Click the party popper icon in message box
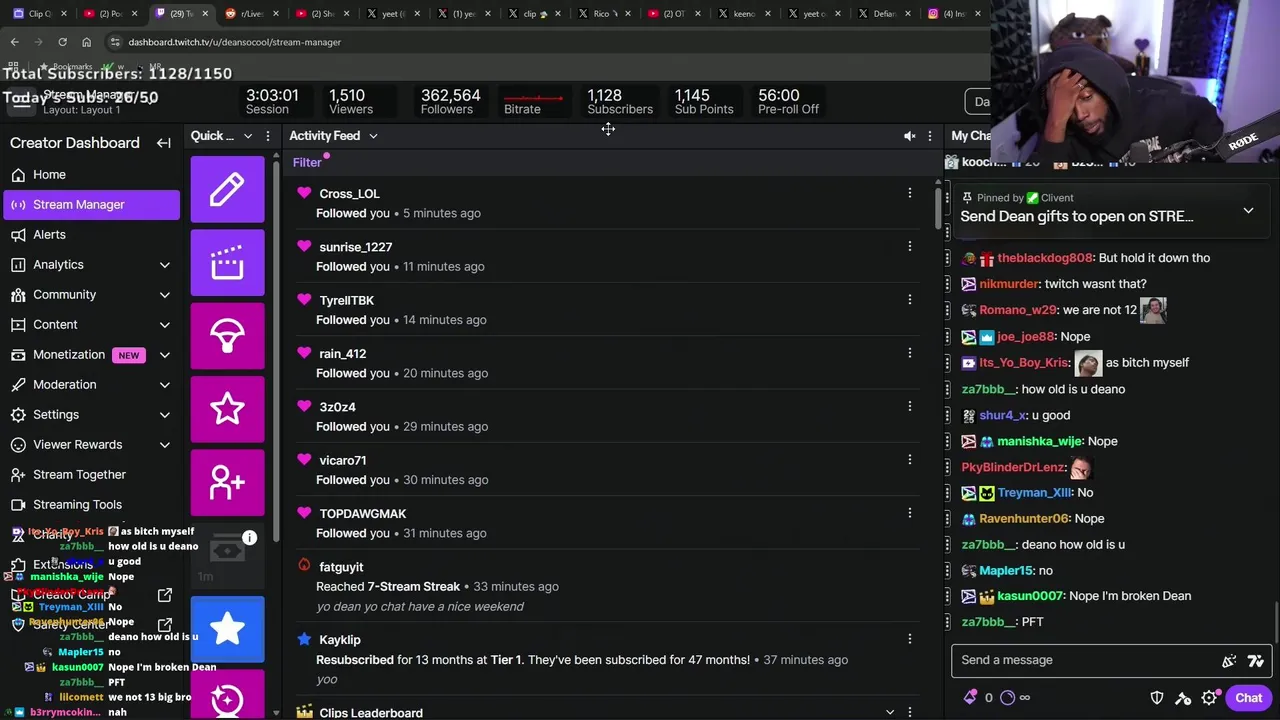The height and width of the screenshot is (720, 1280). [x=1229, y=660]
